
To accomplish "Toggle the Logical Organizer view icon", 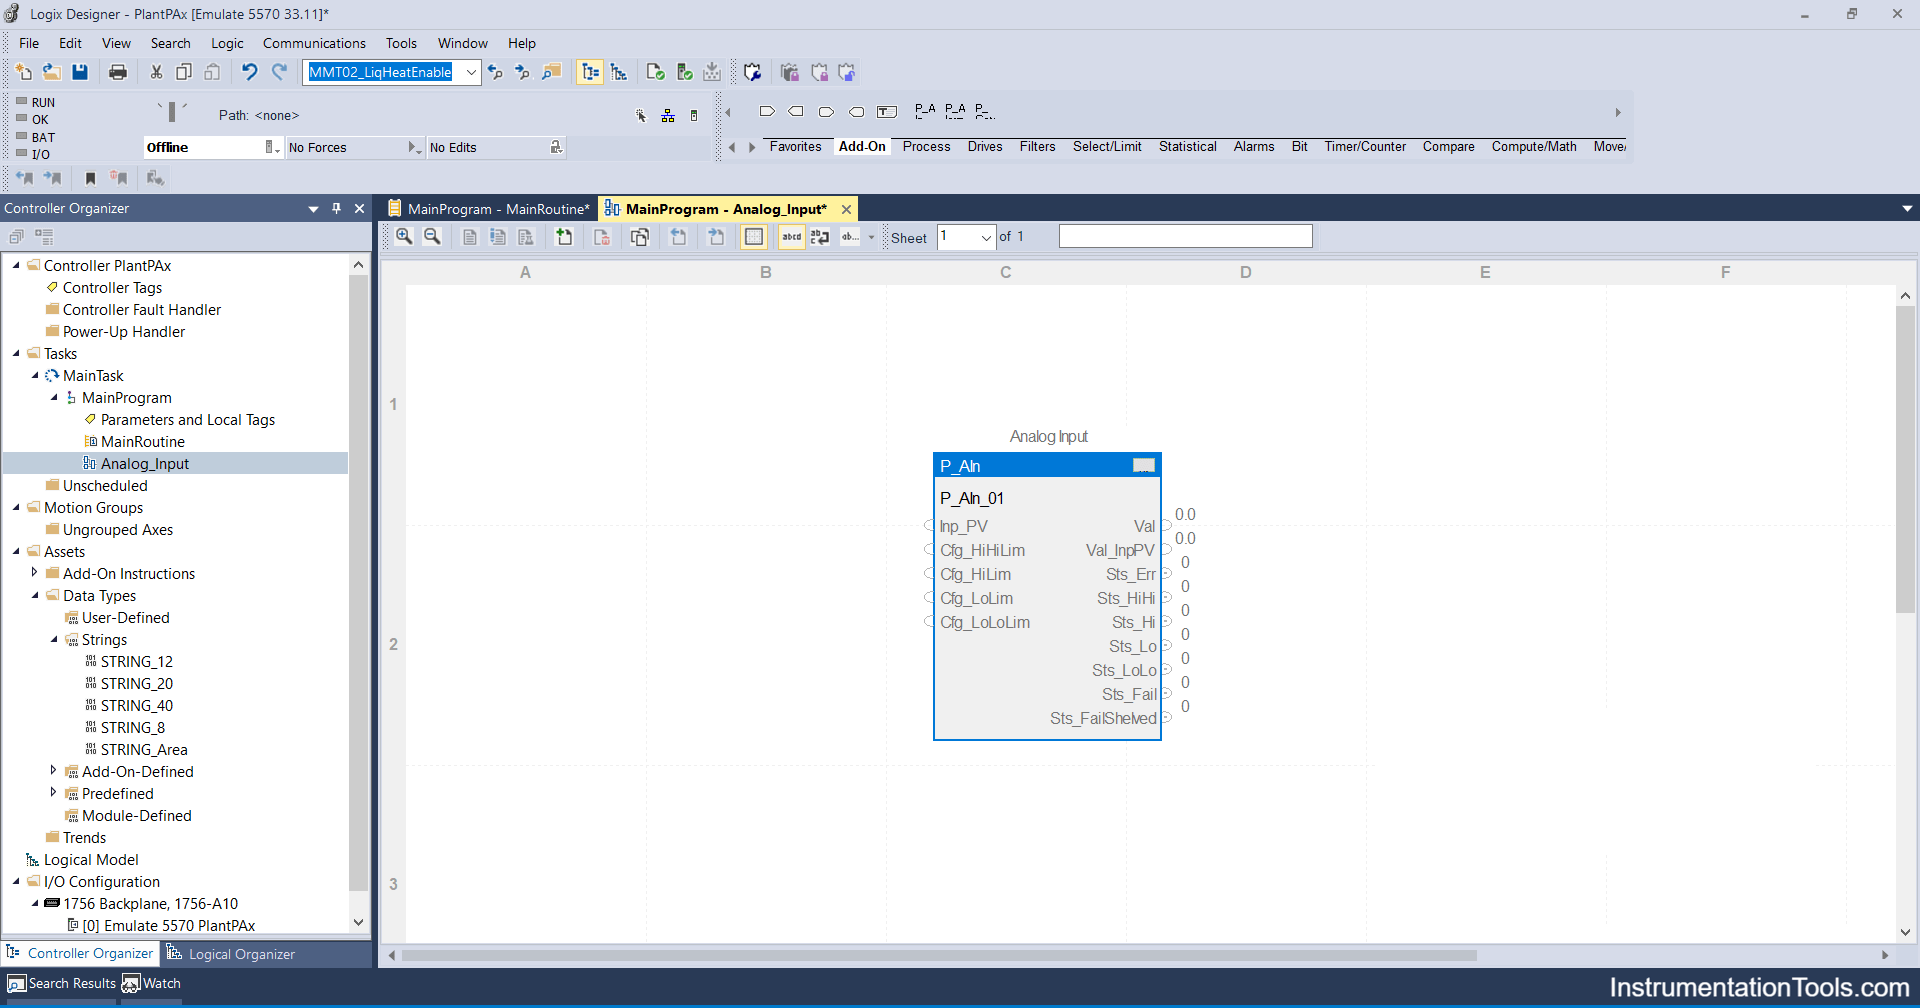I will 619,72.
